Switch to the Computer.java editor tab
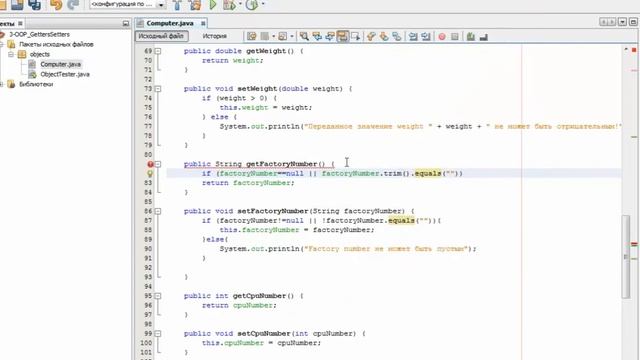Image resolution: width=640 pixels, height=360 pixels. click(170, 23)
